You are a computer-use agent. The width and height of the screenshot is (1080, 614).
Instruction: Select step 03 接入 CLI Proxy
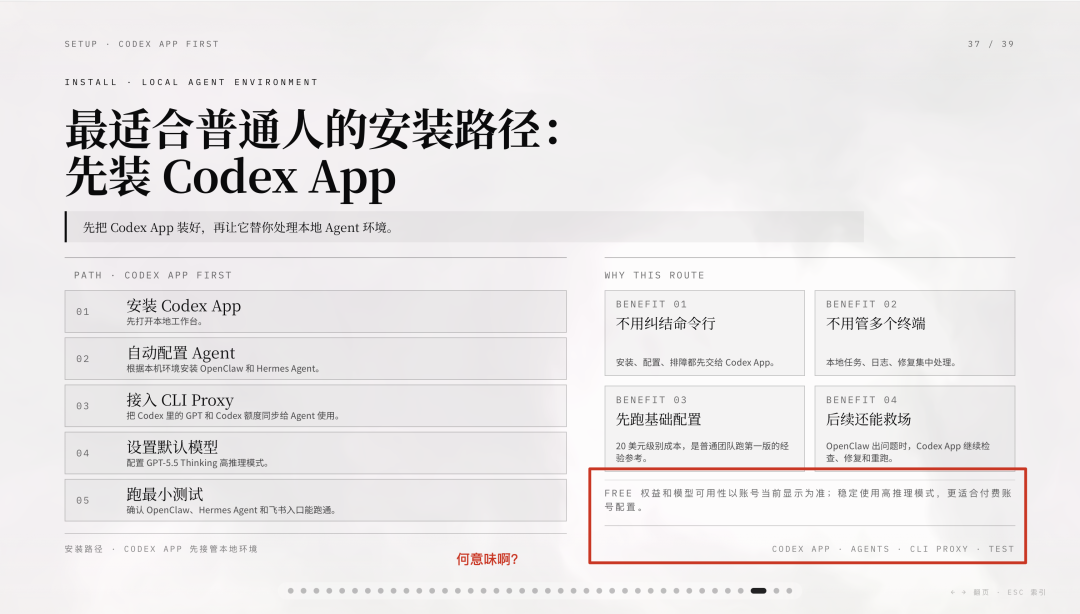point(315,406)
